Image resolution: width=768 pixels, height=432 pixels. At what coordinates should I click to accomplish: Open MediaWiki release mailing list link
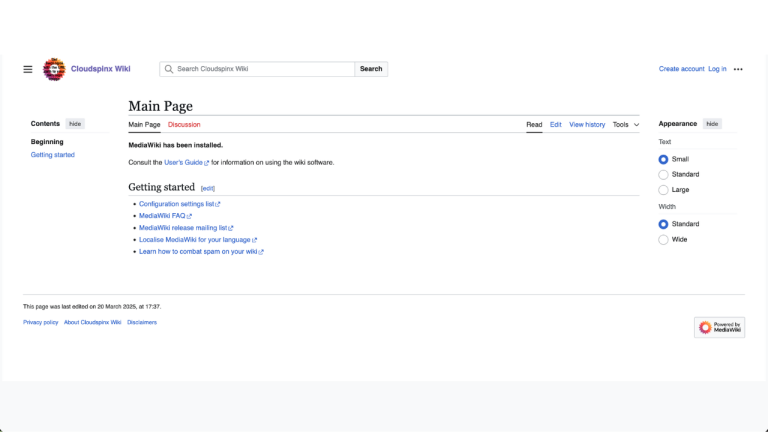click(x=183, y=228)
